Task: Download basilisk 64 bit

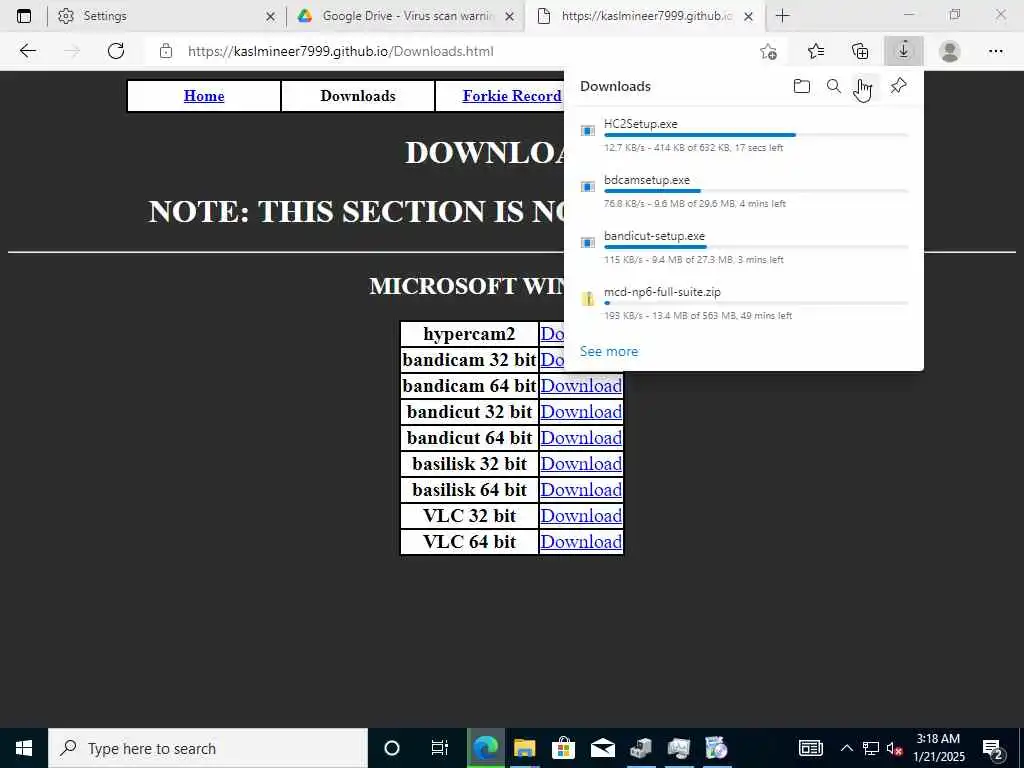Action: tap(581, 490)
